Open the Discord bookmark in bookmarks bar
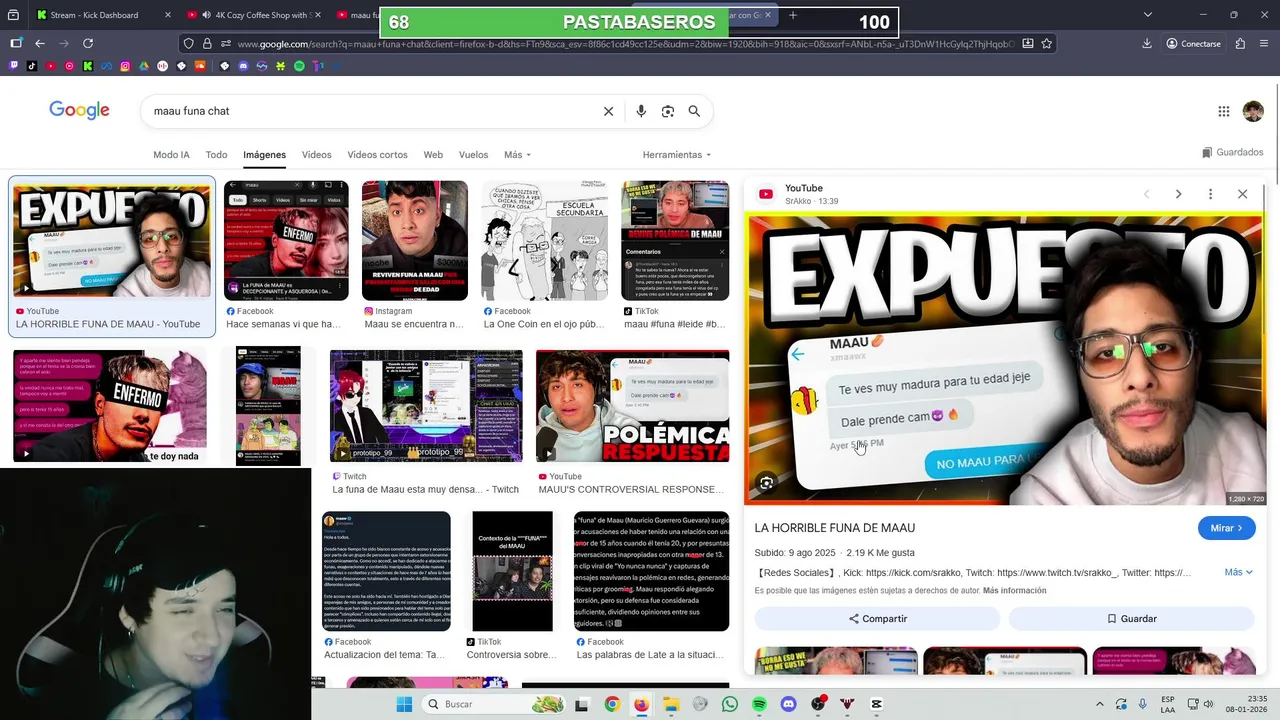This screenshot has width=1280, height=720. [x=243, y=66]
